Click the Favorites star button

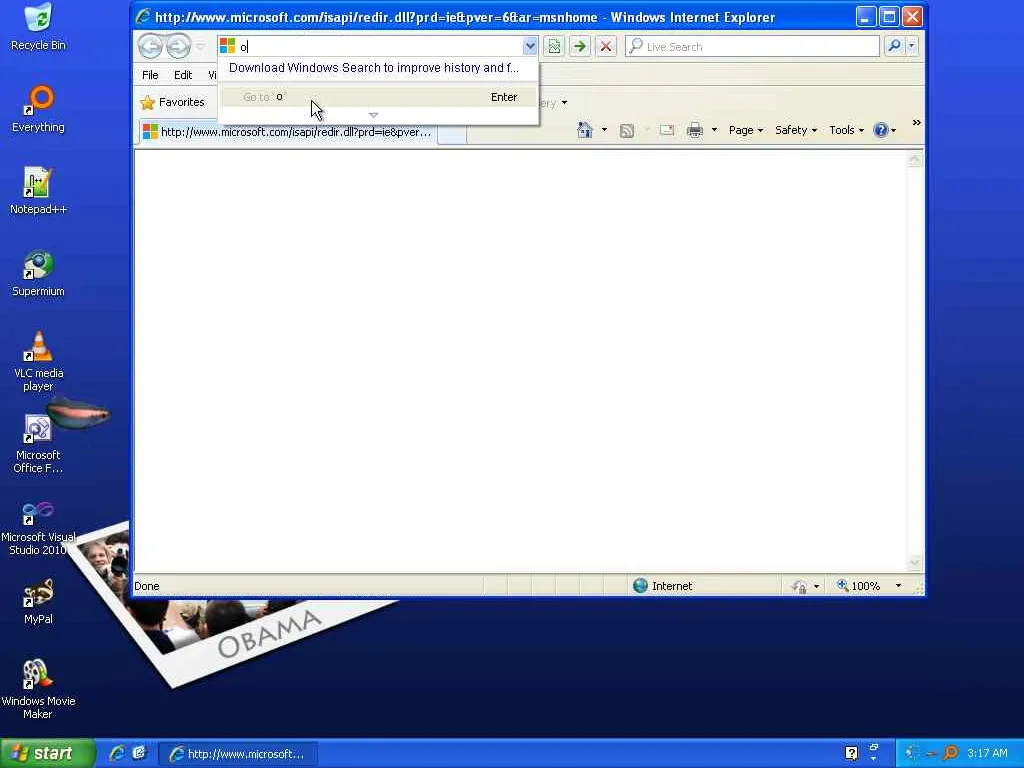(172, 103)
